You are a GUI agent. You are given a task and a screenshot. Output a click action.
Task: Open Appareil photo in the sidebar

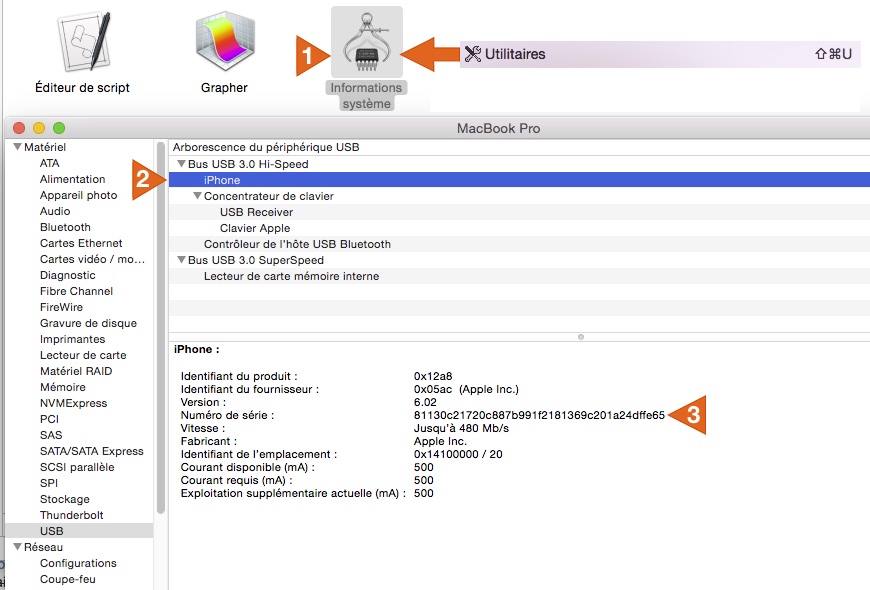coord(78,195)
